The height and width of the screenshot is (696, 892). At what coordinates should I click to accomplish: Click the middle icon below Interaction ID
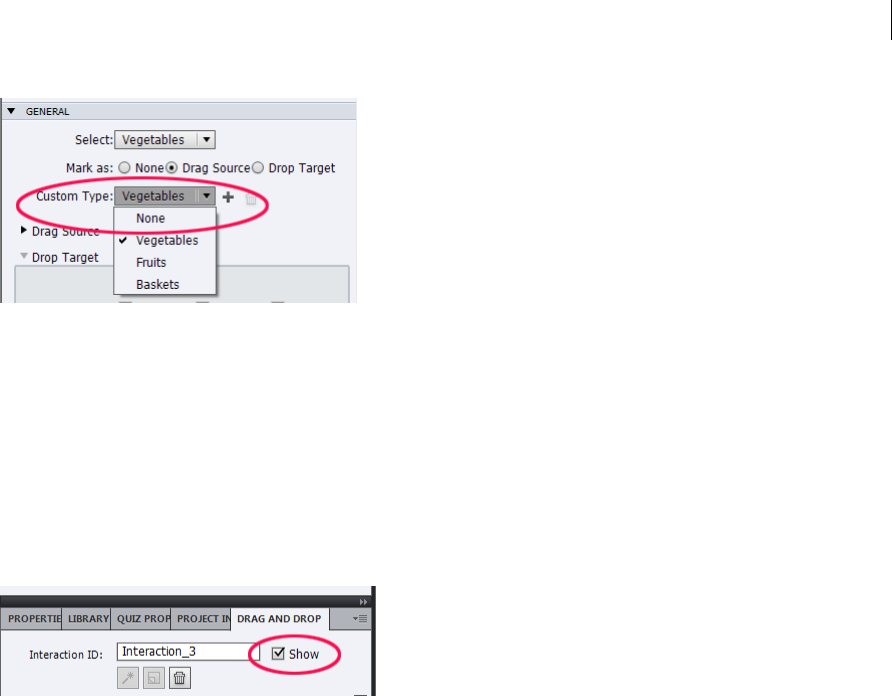point(154,678)
